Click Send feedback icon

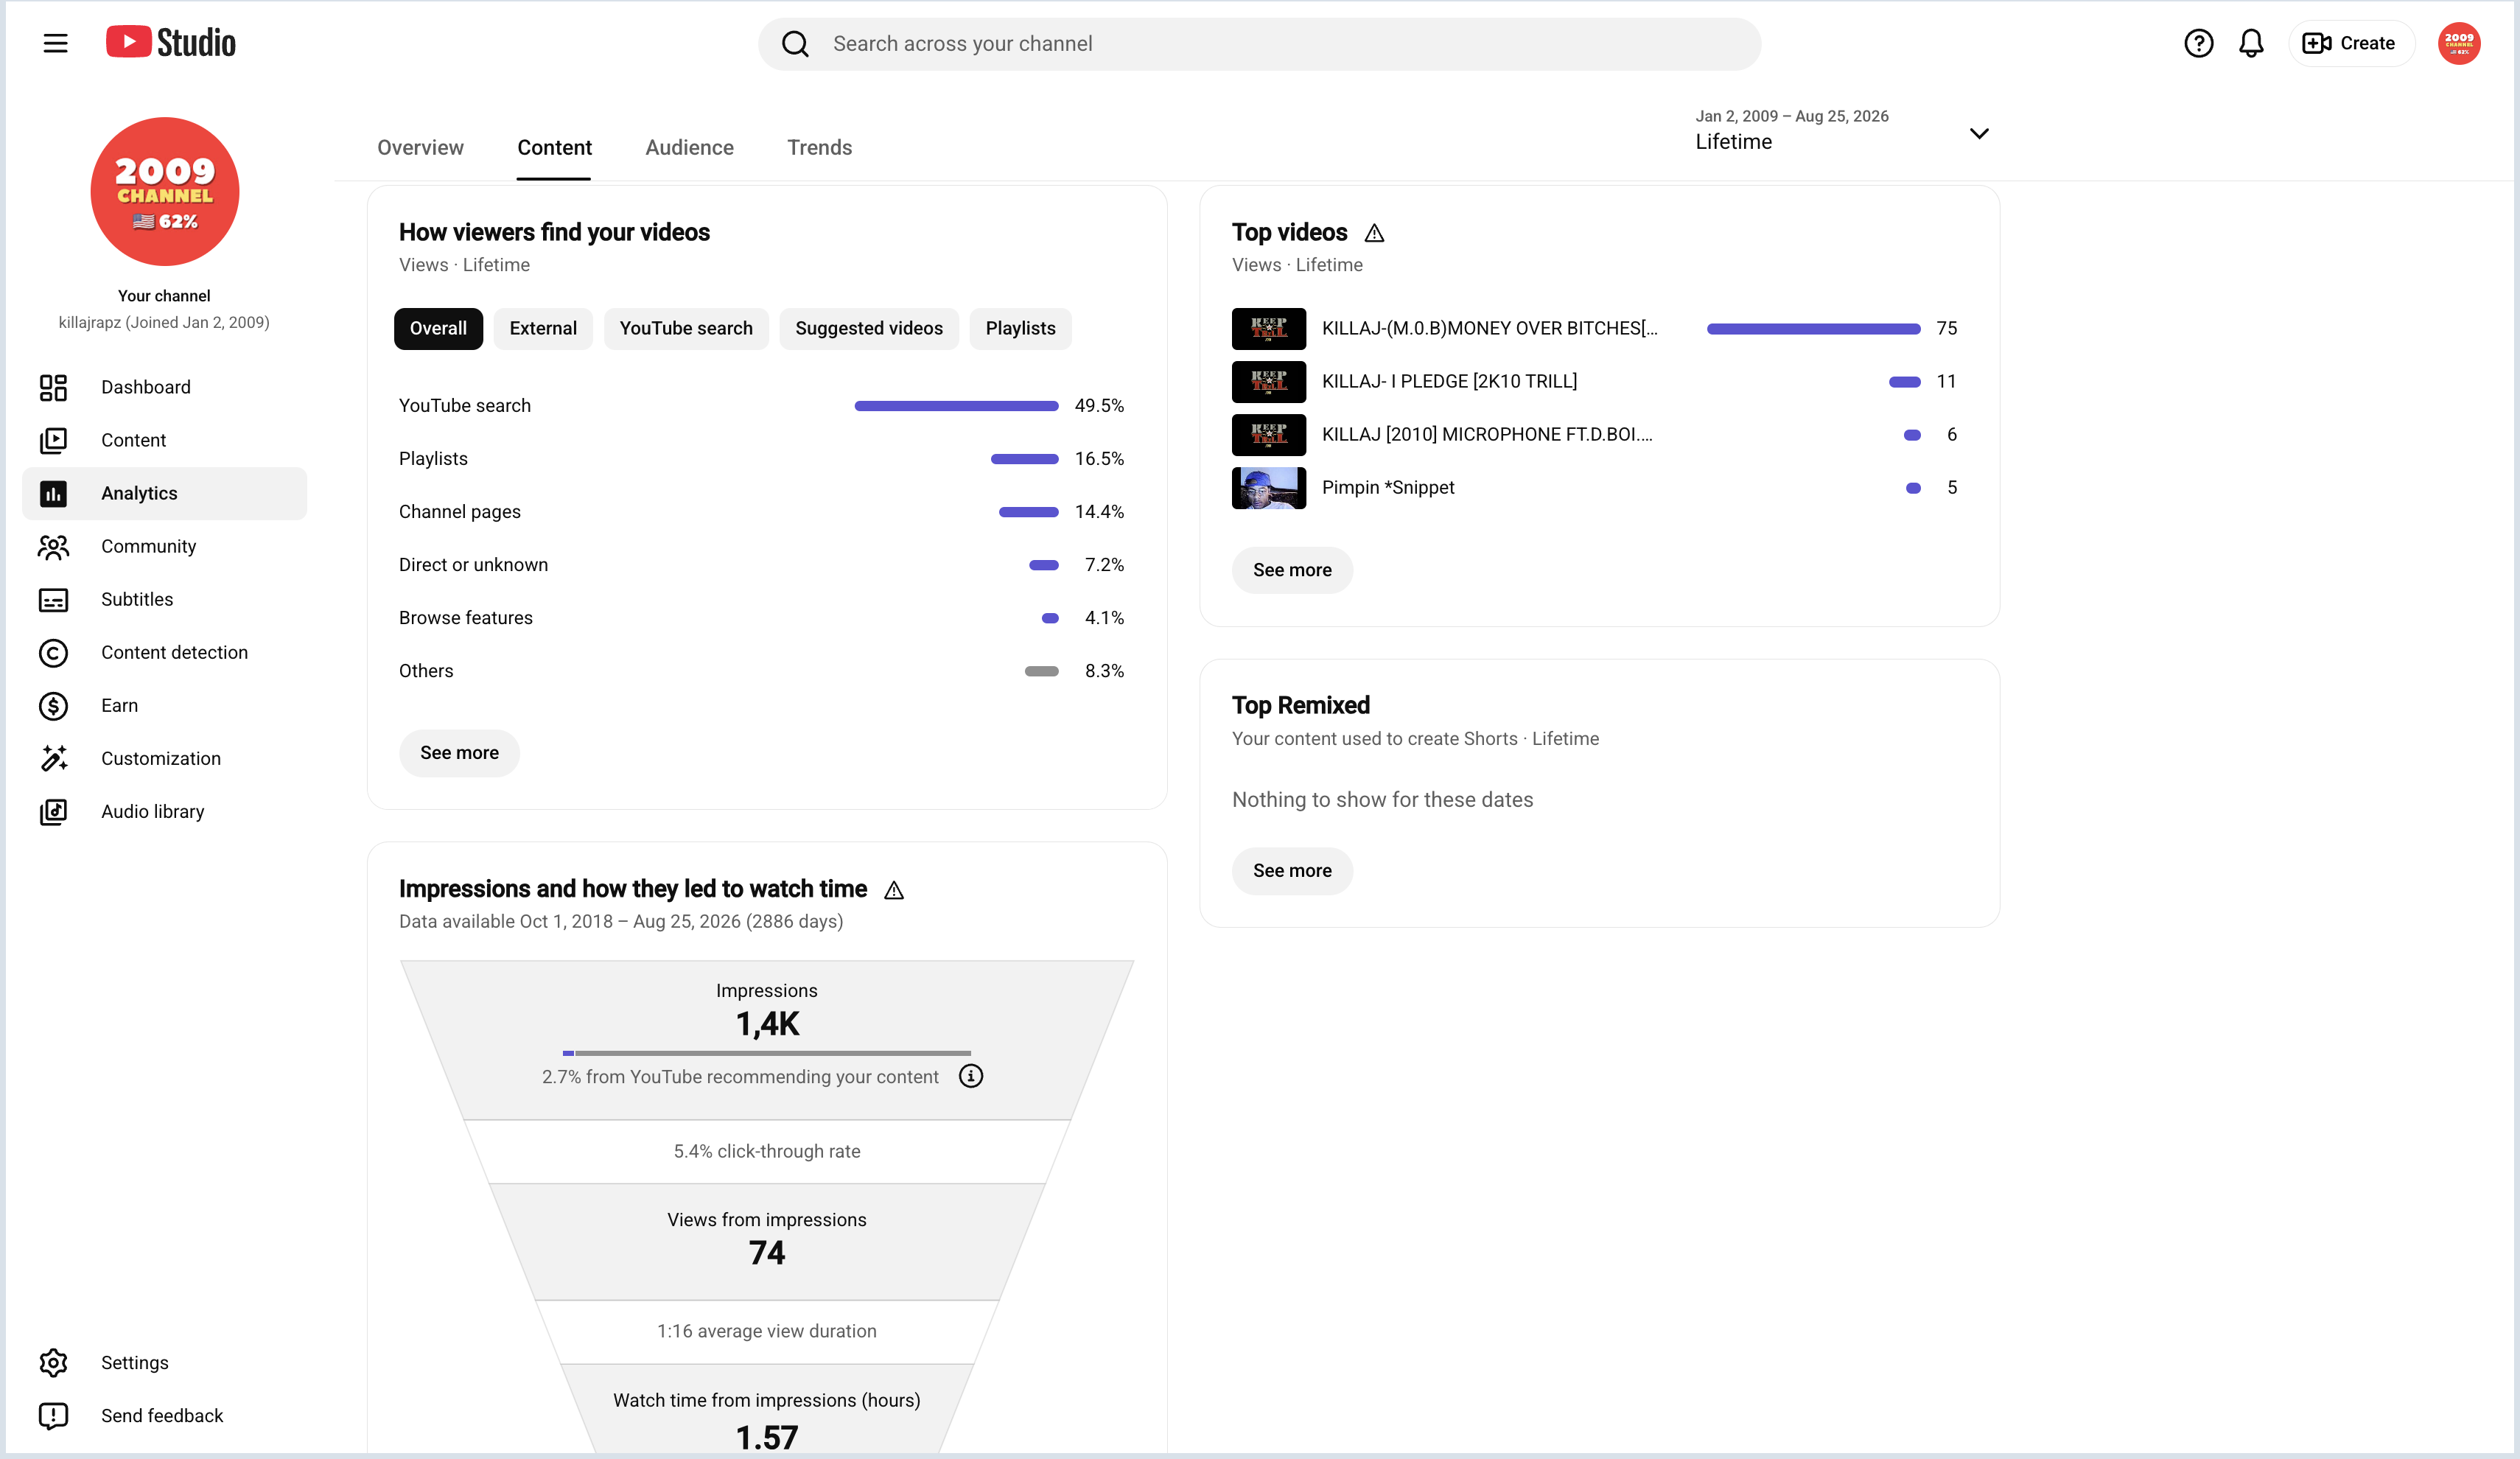point(53,1415)
